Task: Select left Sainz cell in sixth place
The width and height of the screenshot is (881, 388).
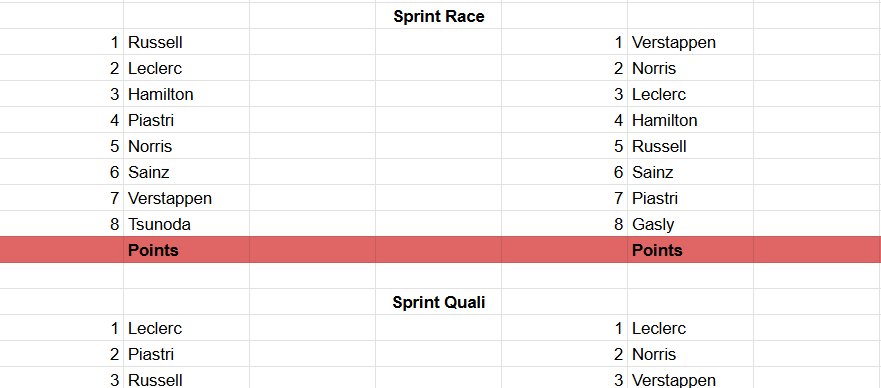Action: [x=187, y=172]
